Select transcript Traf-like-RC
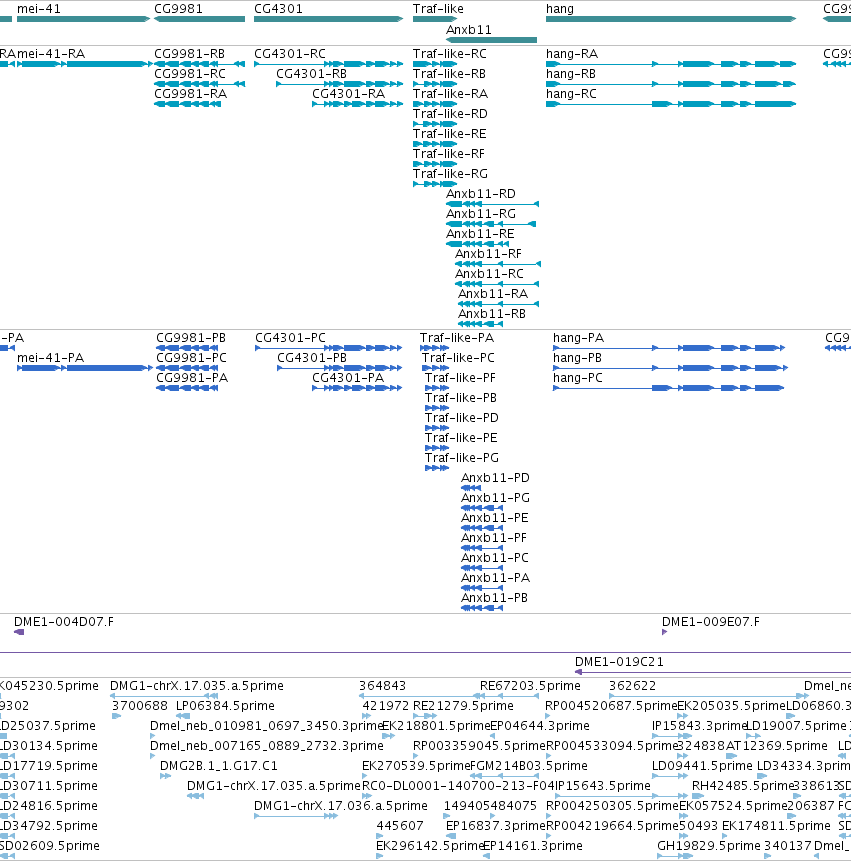851x861 pixels. [435, 64]
